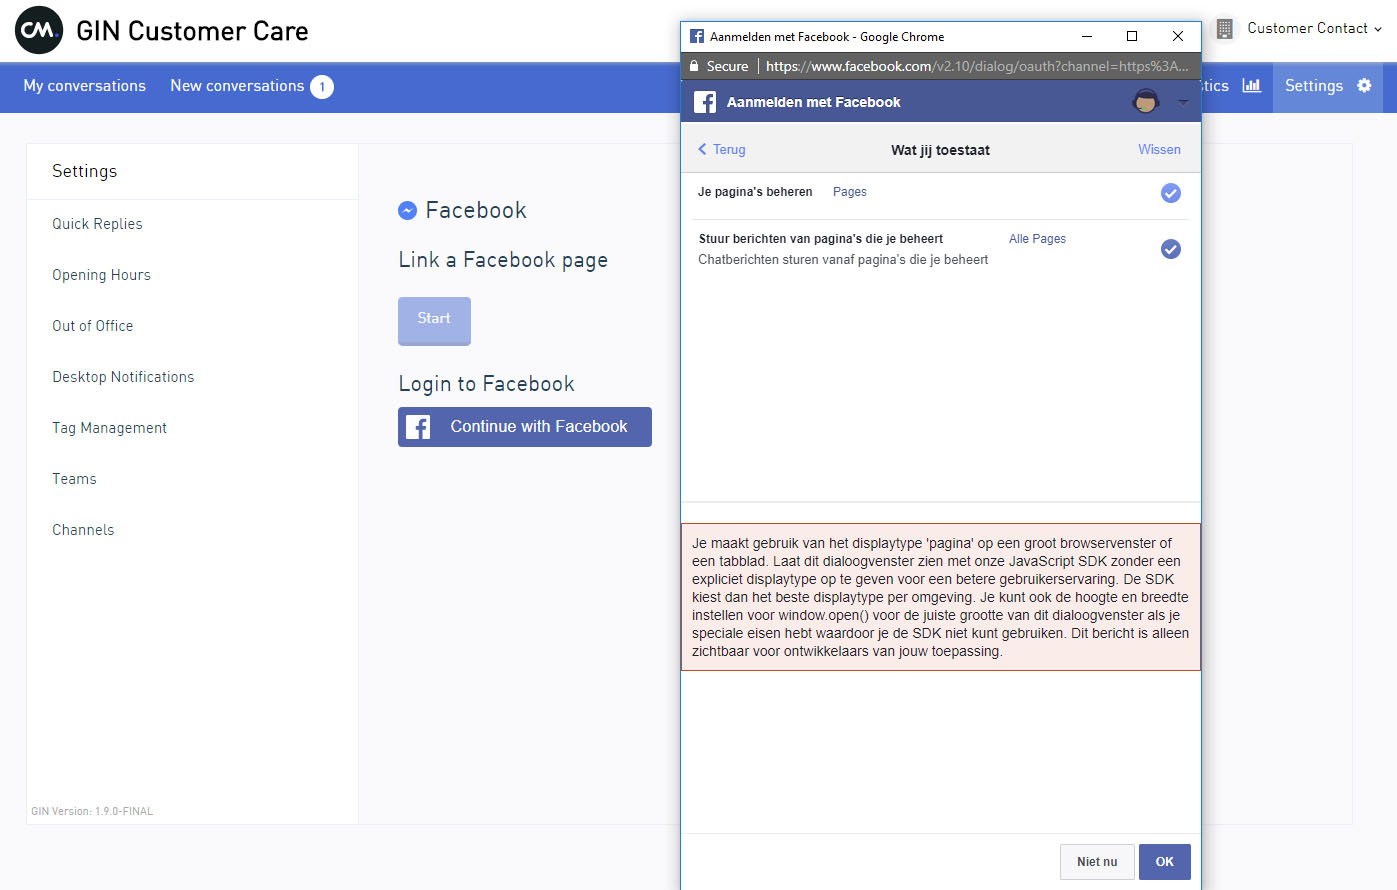This screenshot has width=1397, height=890.
Task: Select Desktop Notifications settings item
Action: (123, 377)
